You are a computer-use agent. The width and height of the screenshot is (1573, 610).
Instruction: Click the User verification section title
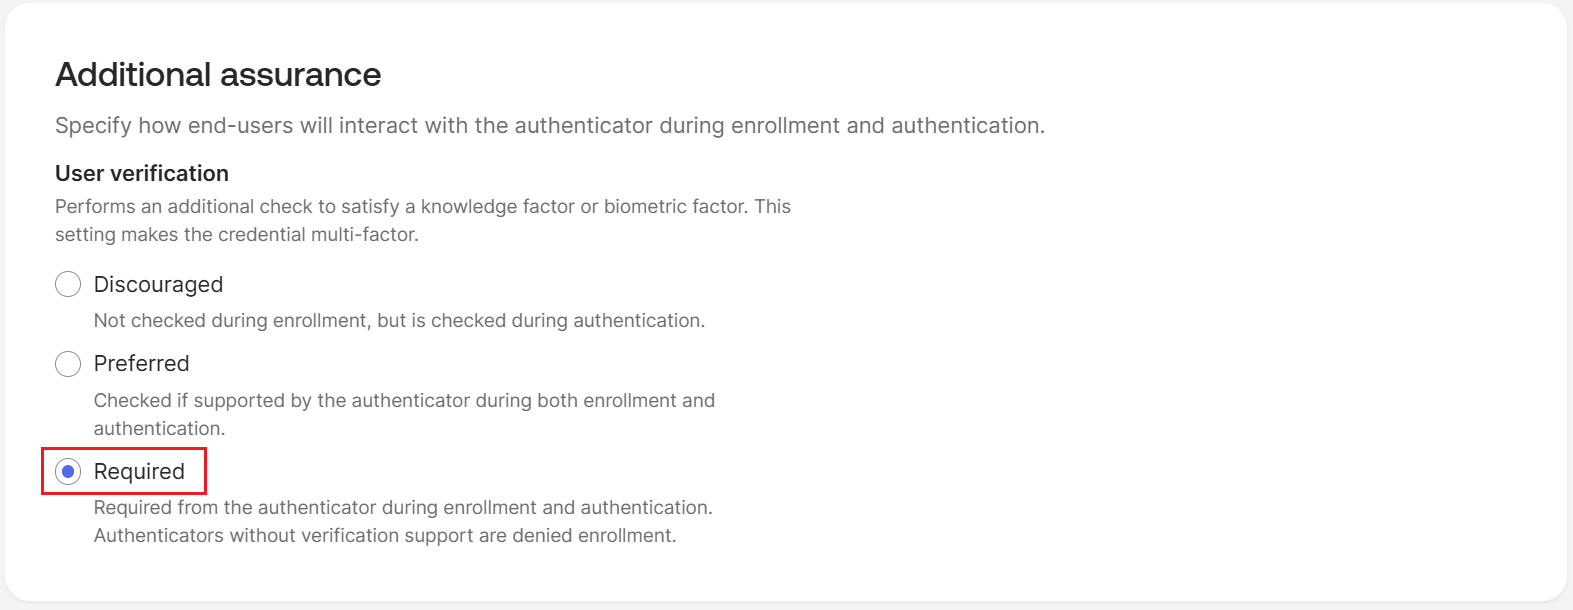coord(141,173)
